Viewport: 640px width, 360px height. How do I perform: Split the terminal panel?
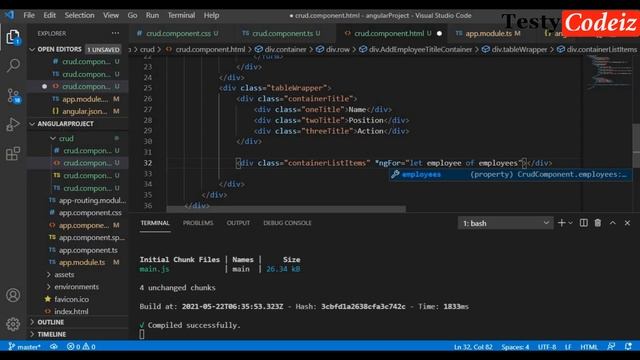coord(584,223)
